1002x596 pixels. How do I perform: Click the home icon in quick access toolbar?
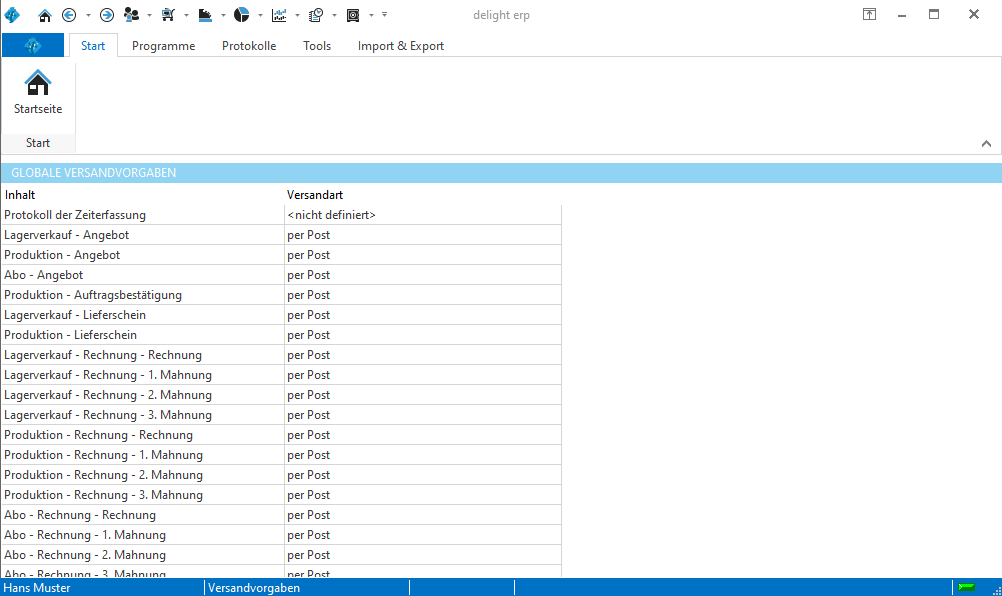pyautogui.click(x=44, y=15)
